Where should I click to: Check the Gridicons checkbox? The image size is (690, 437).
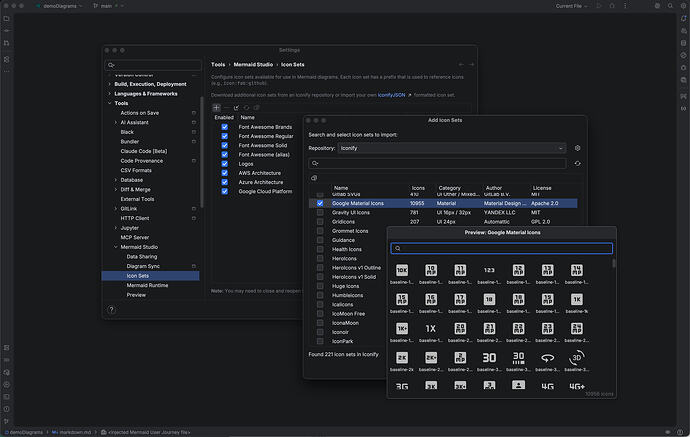point(320,222)
